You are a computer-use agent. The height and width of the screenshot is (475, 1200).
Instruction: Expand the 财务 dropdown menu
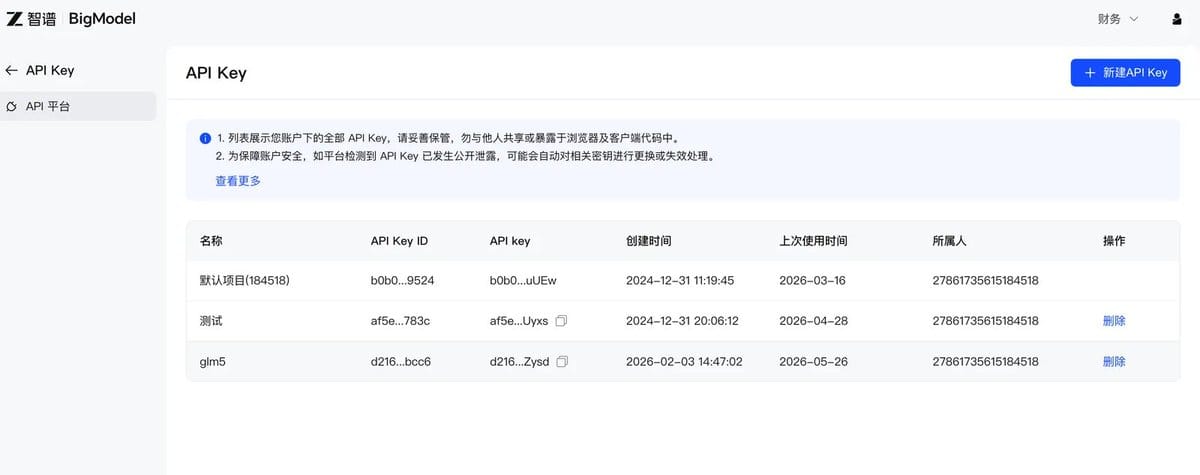[x=1118, y=19]
